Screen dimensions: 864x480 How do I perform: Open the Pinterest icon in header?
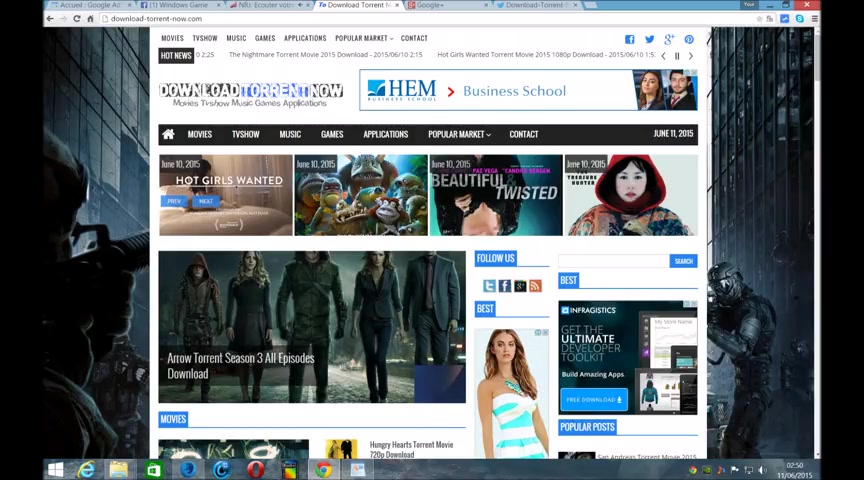[689, 39]
